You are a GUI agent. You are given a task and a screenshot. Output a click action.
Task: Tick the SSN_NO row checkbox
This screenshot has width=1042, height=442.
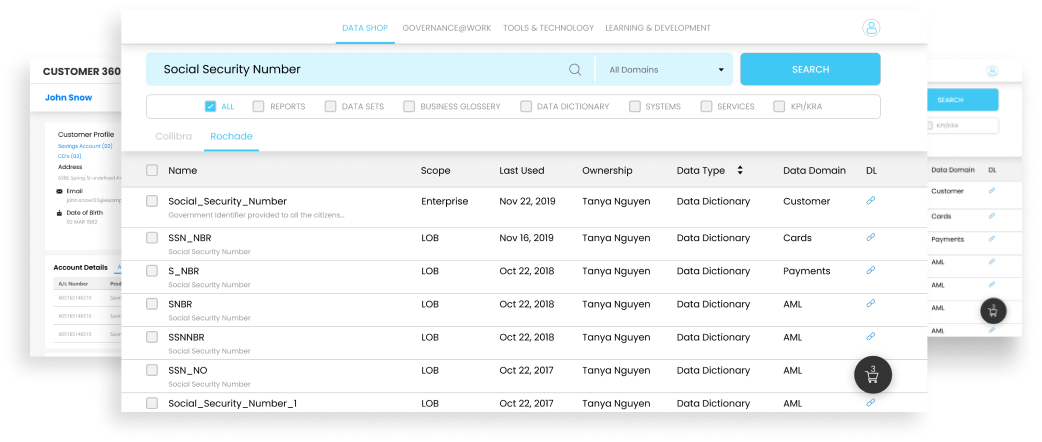click(152, 370)
